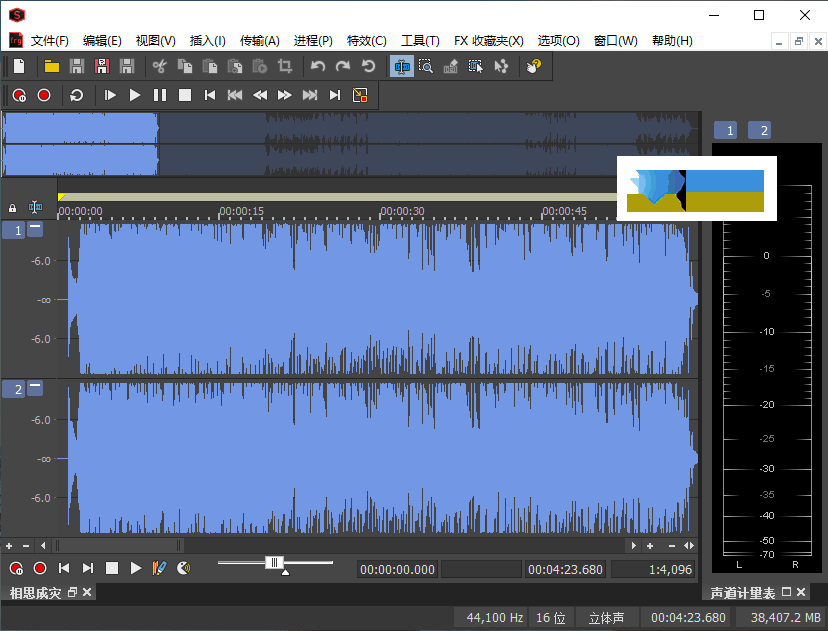This screenshot has height=631, width=828.
Task: Select channel 2 number label
Action: 13,389
